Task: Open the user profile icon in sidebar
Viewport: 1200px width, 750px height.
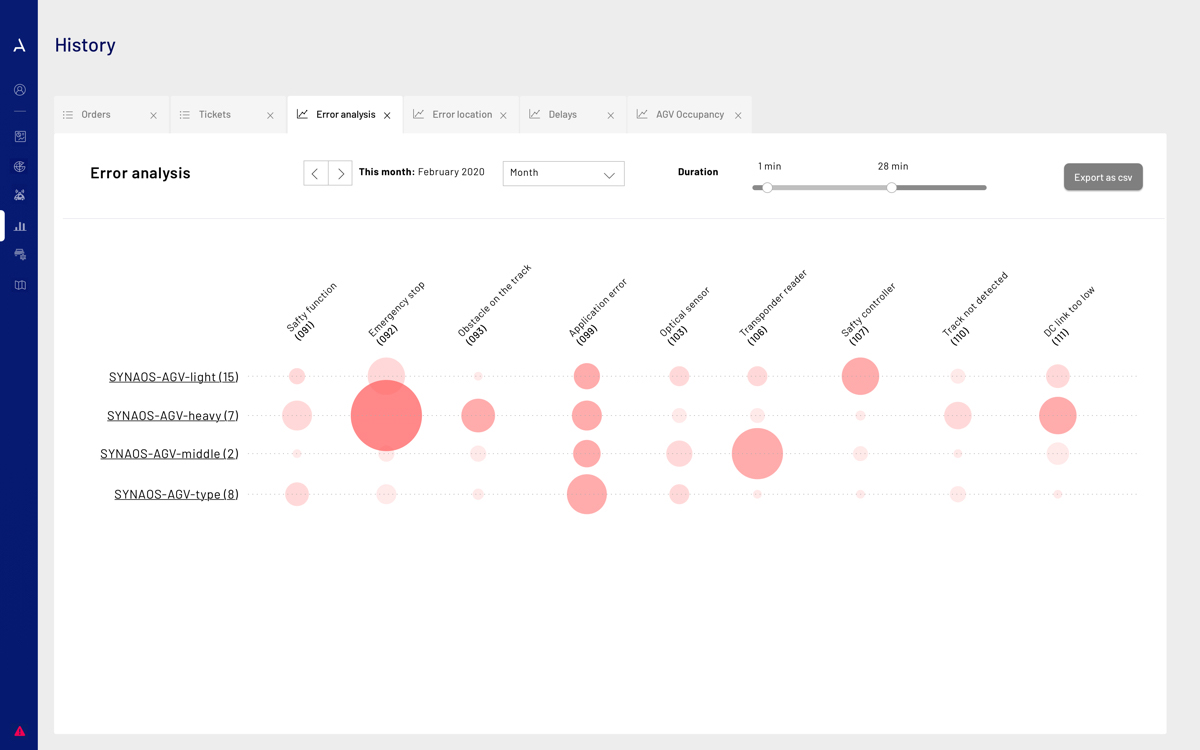Action: (19, 90)
